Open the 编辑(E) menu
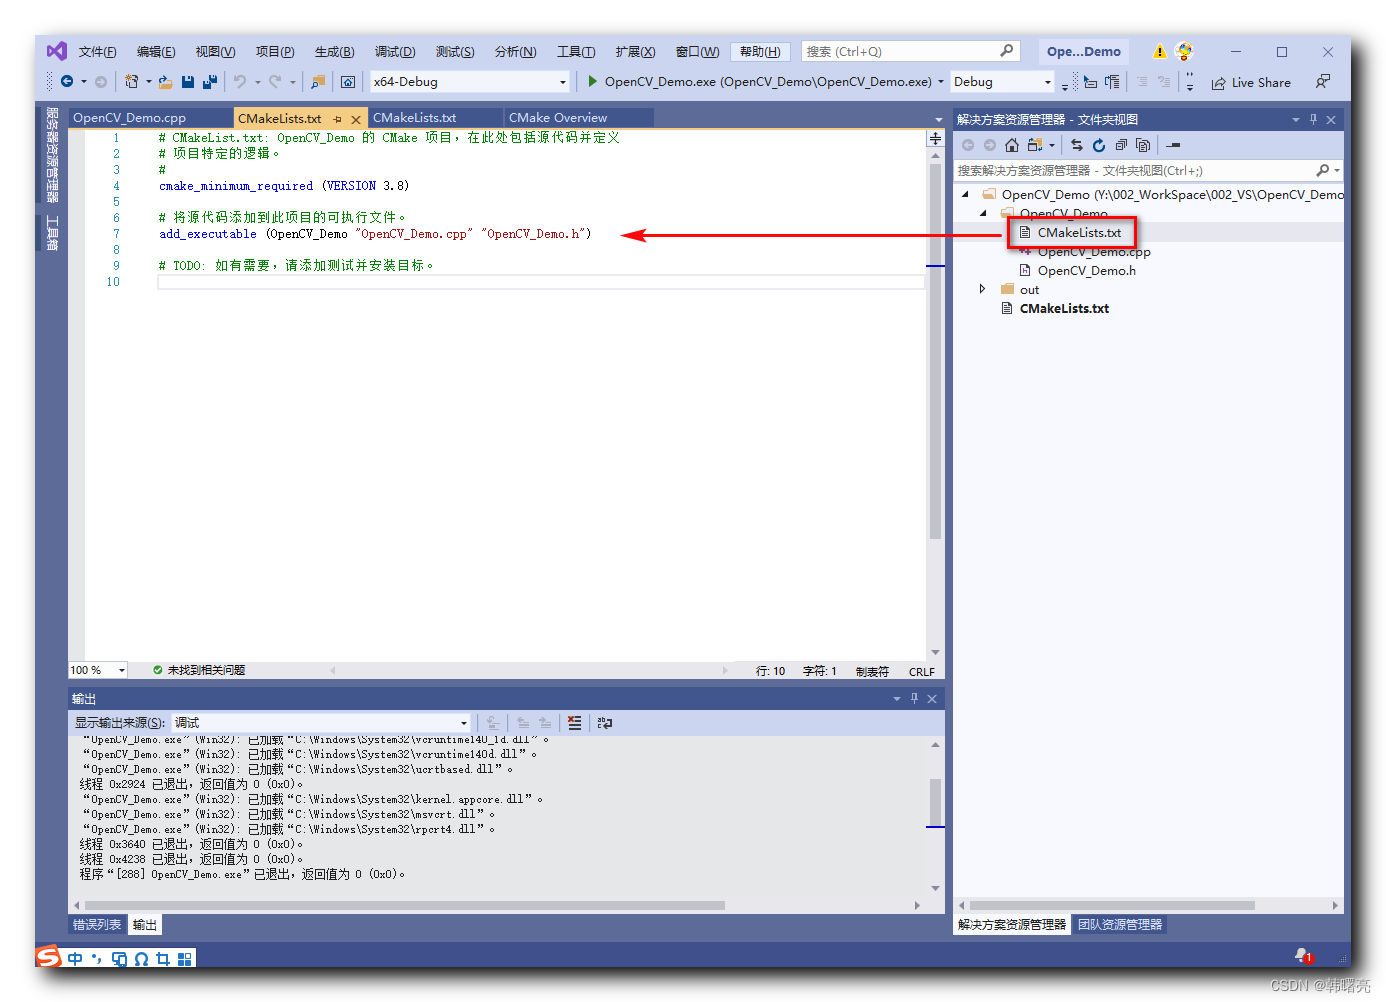 pos(156,52)
